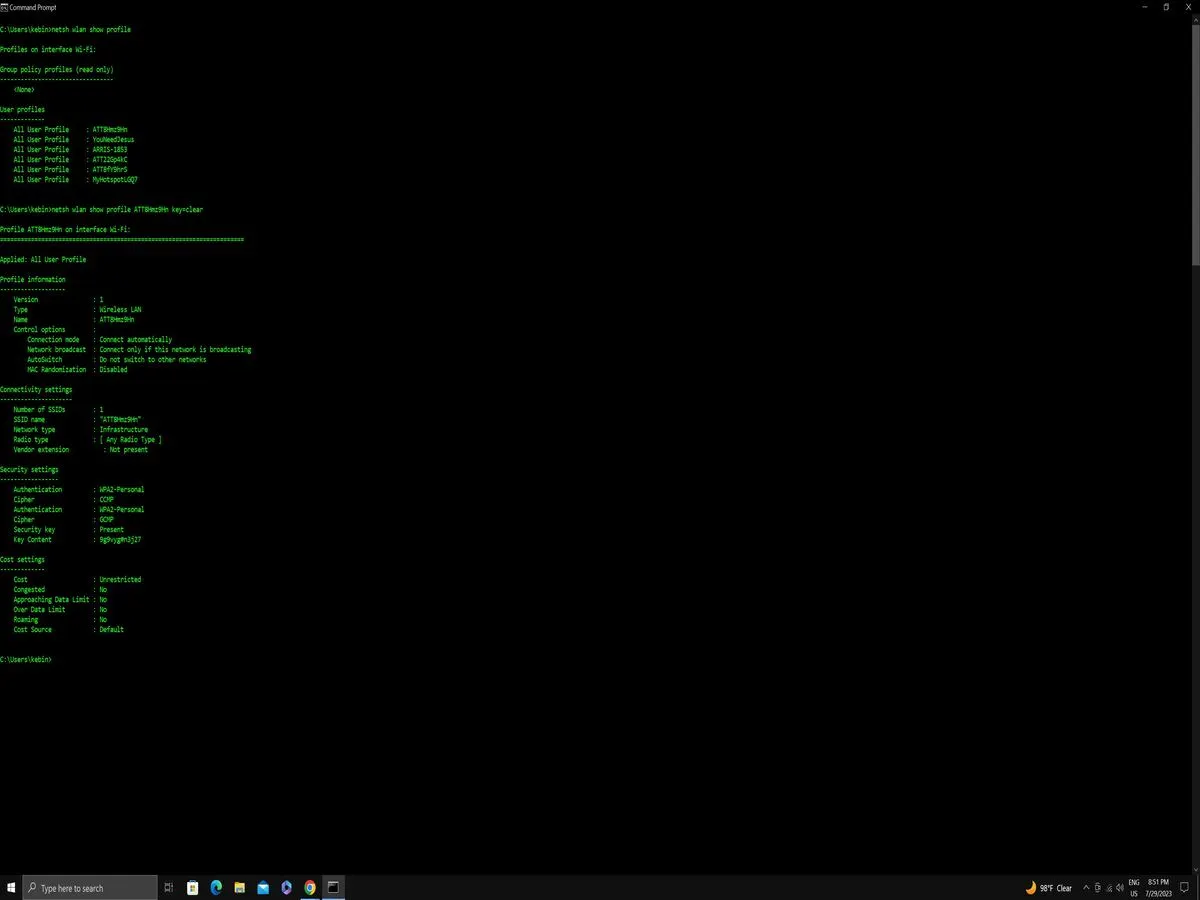Viewport: 1200px width, 900px height.
Task: Open the 98°F Clear weather widget
Action: [x=1049, y=888]
